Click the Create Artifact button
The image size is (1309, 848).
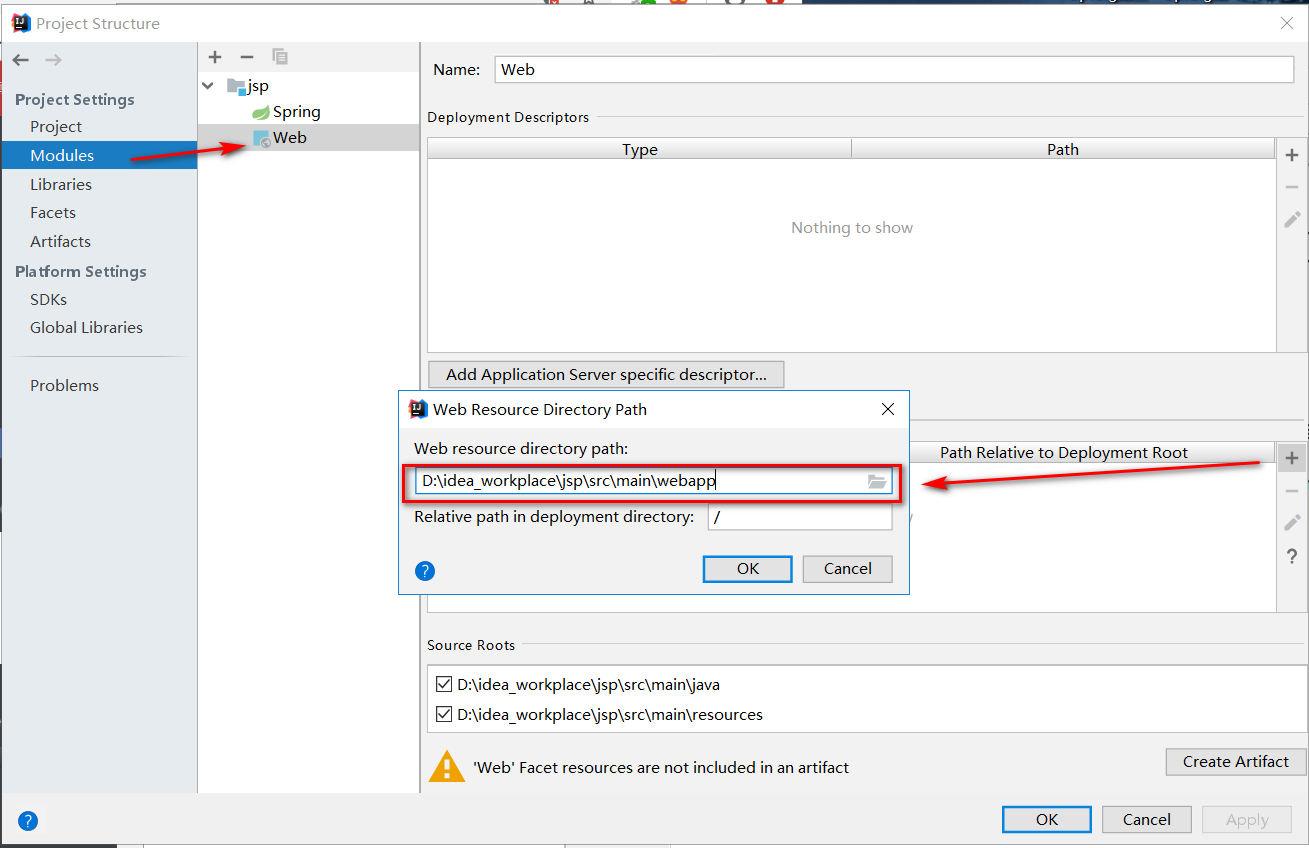(1236, 761)
